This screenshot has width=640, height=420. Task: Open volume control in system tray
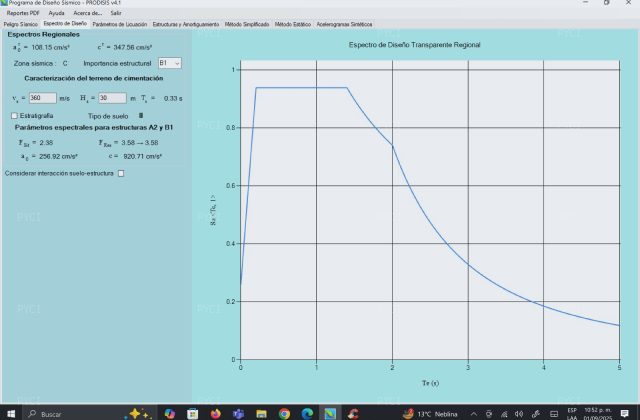(519, 414)
